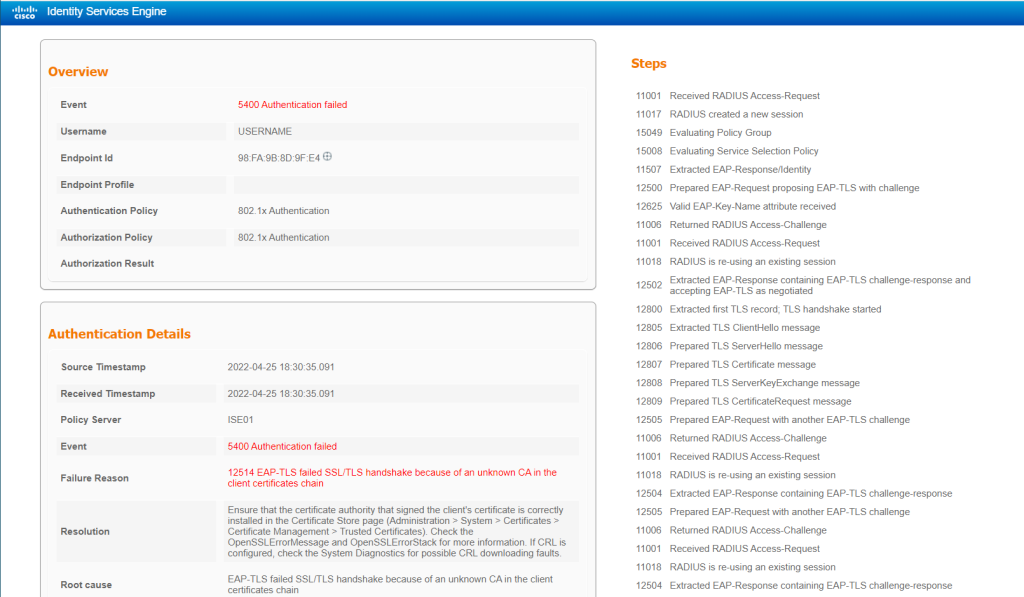This screenshot has height=597, width=1024.
Task: Click the Username label in Overview
Action: click(84, 131)
